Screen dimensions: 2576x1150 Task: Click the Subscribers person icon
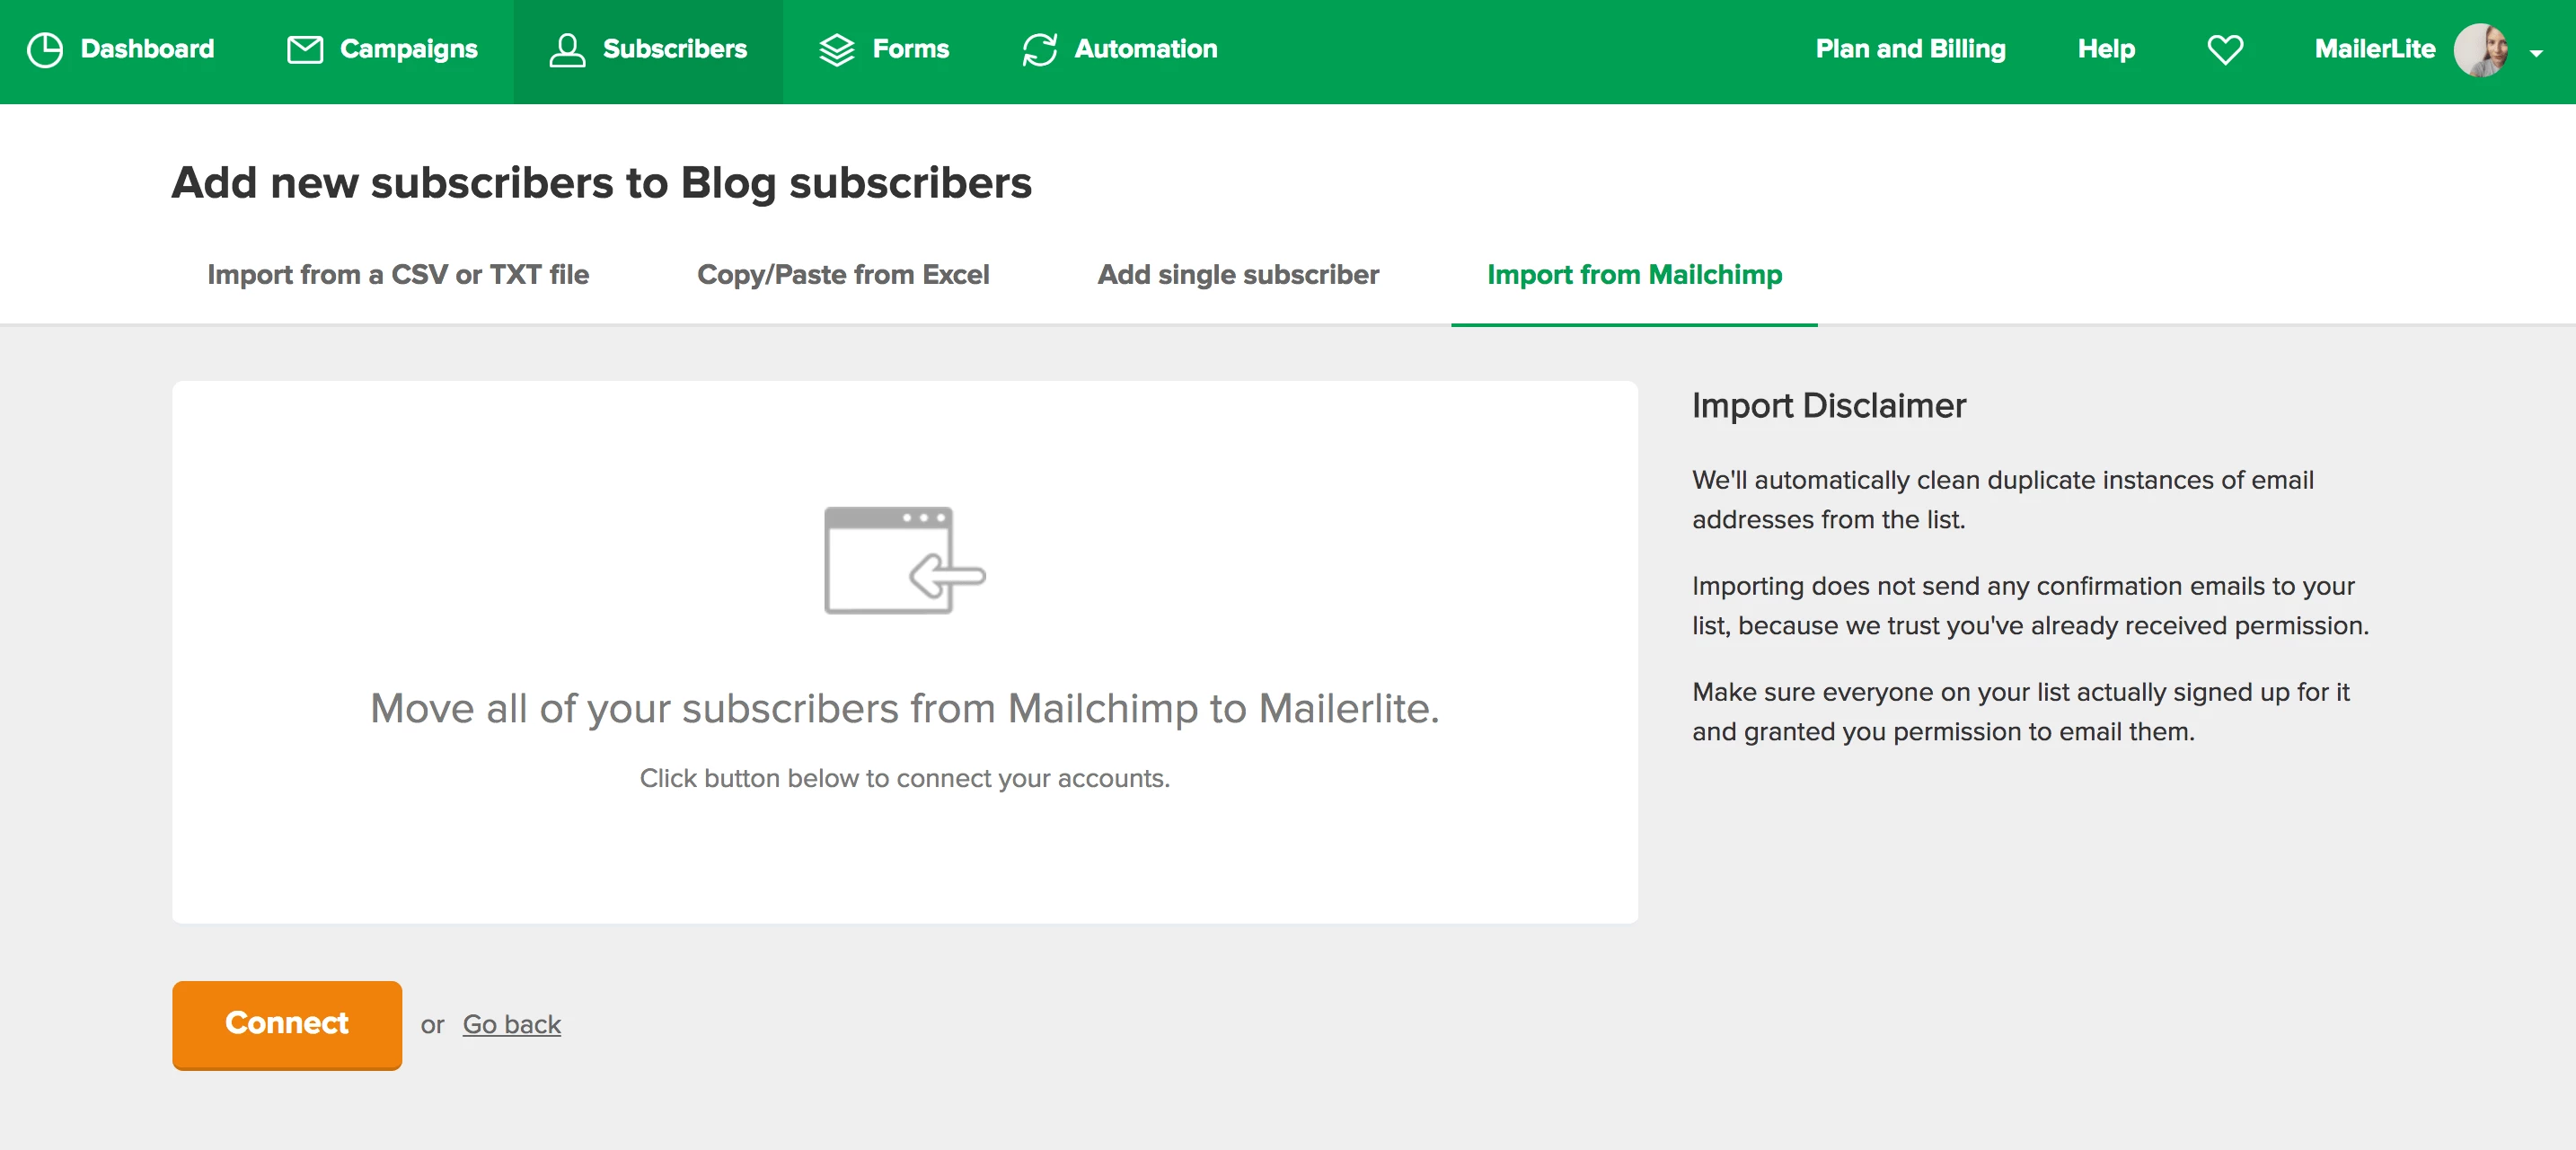pos(566,49)
